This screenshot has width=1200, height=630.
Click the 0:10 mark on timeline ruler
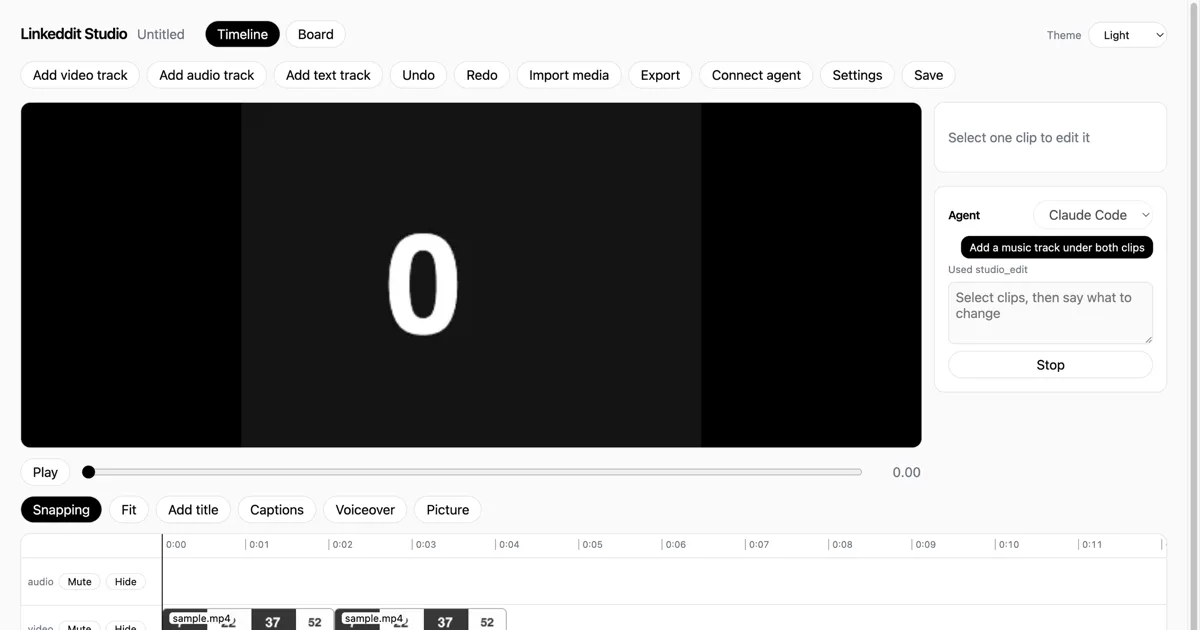coord(1009,545)
